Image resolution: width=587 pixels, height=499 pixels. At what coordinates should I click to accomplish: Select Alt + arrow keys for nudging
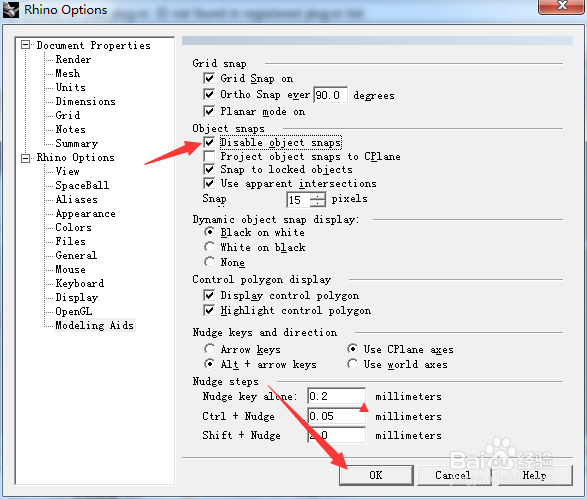[210, 364]
